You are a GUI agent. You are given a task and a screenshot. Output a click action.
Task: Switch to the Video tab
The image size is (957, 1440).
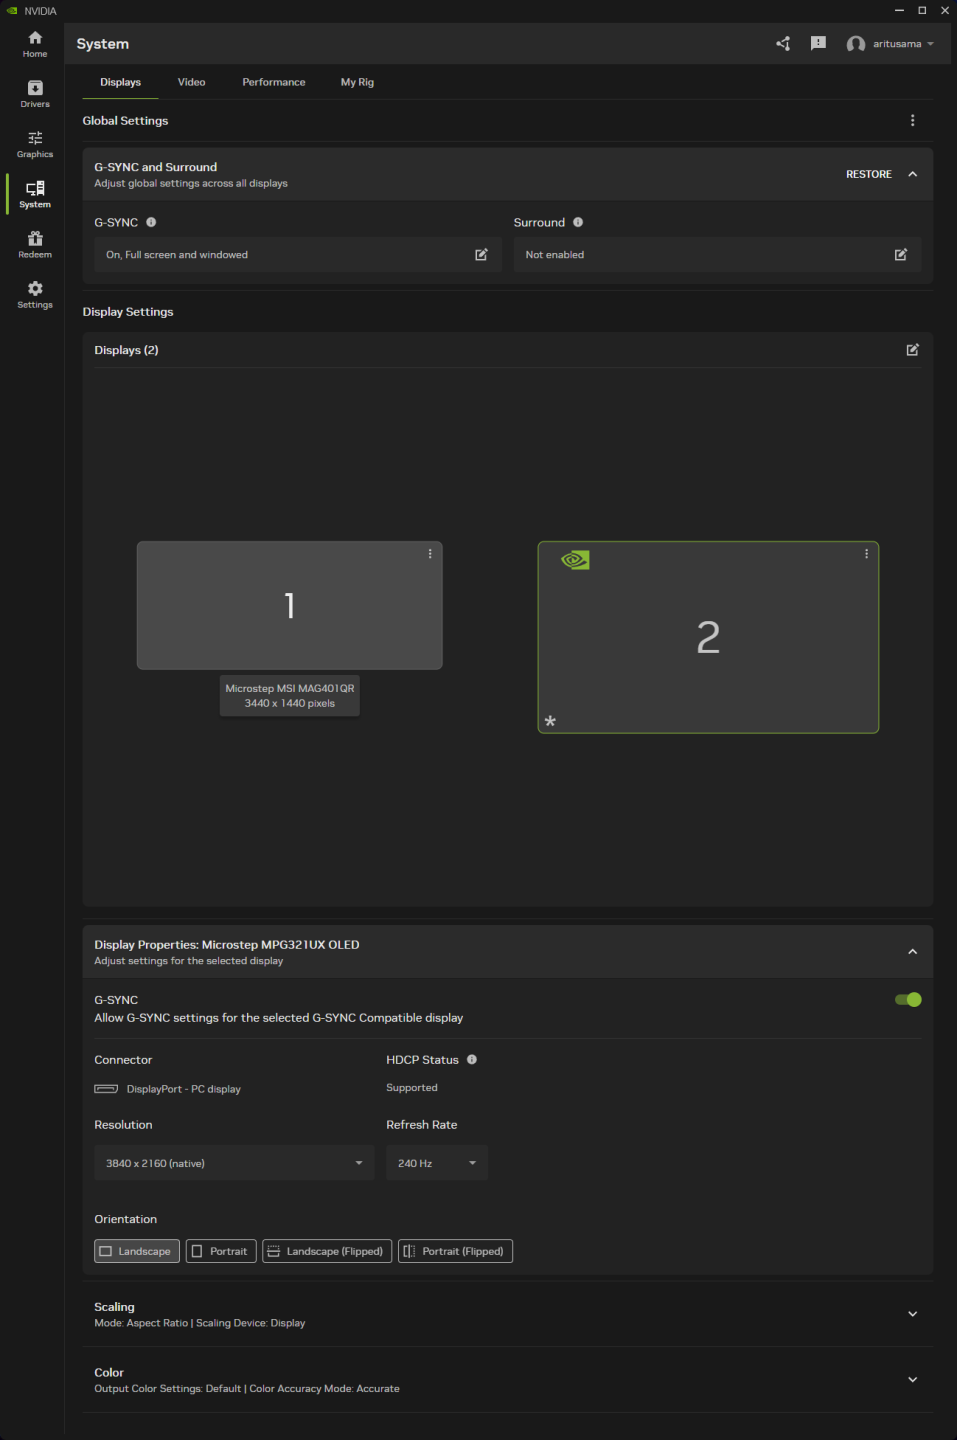(x=191, y=82)
